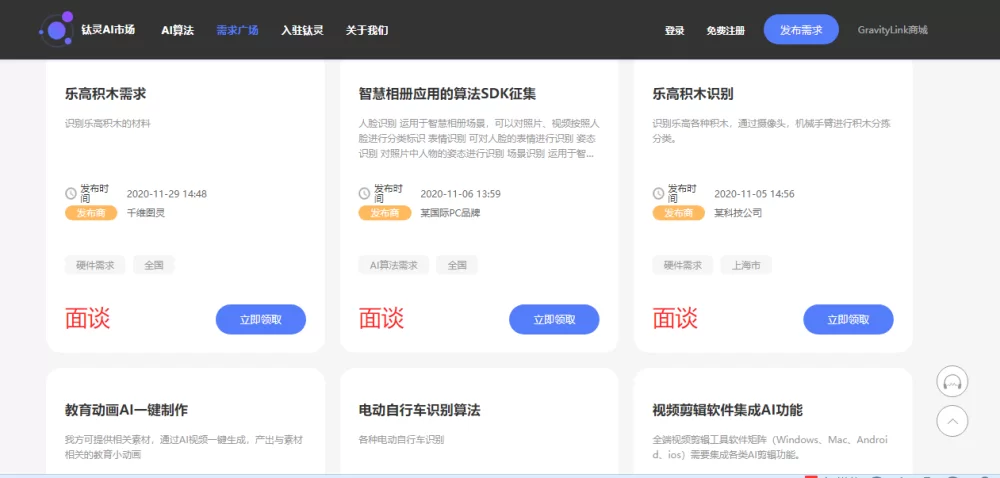Screen dimensions: 1000x478
Task: Click clock icon in 乐高积木识别 card
Action: coord(659,193)
